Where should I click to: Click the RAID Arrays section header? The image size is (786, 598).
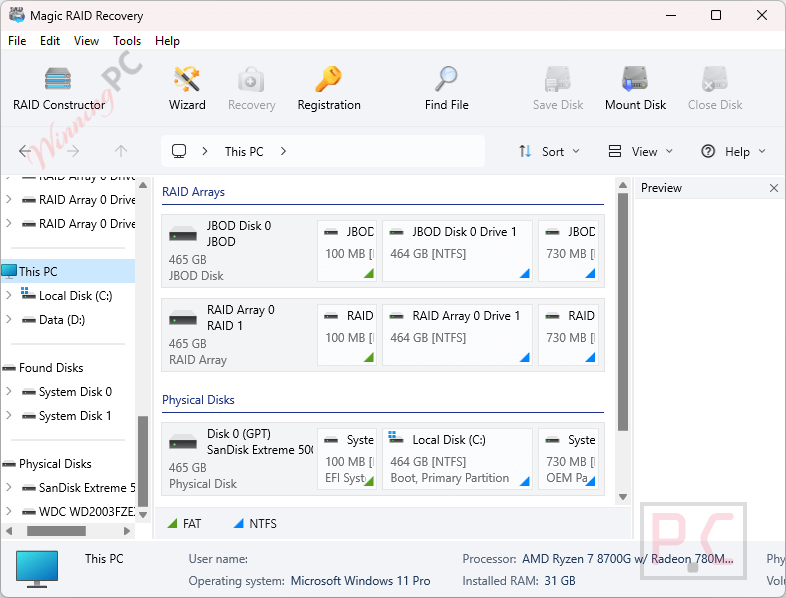(193, 192)
